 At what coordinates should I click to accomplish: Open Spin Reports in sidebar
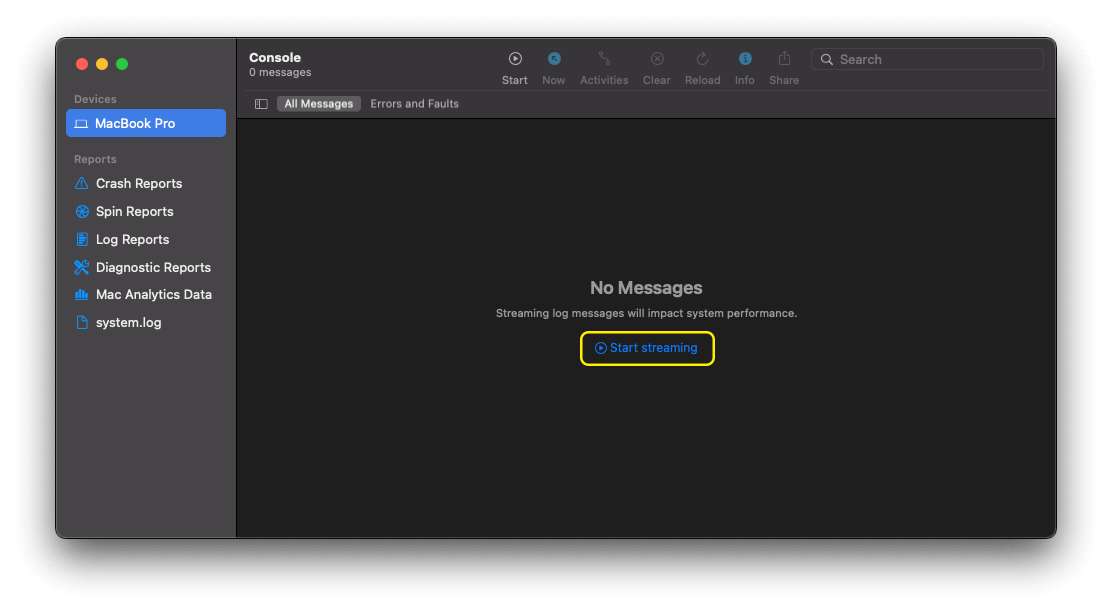click(x=134, y=212)
